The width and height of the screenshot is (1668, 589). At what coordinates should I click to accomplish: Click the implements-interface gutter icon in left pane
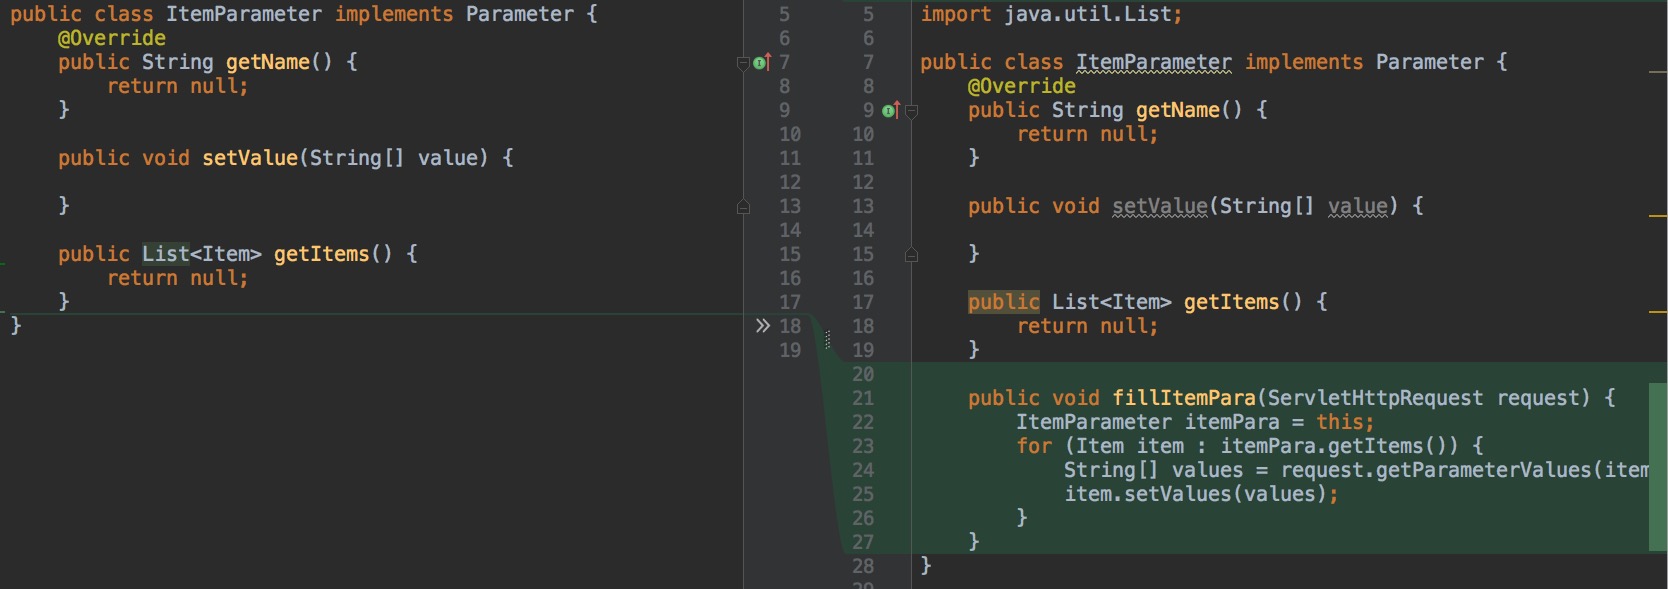click(762, 63)
